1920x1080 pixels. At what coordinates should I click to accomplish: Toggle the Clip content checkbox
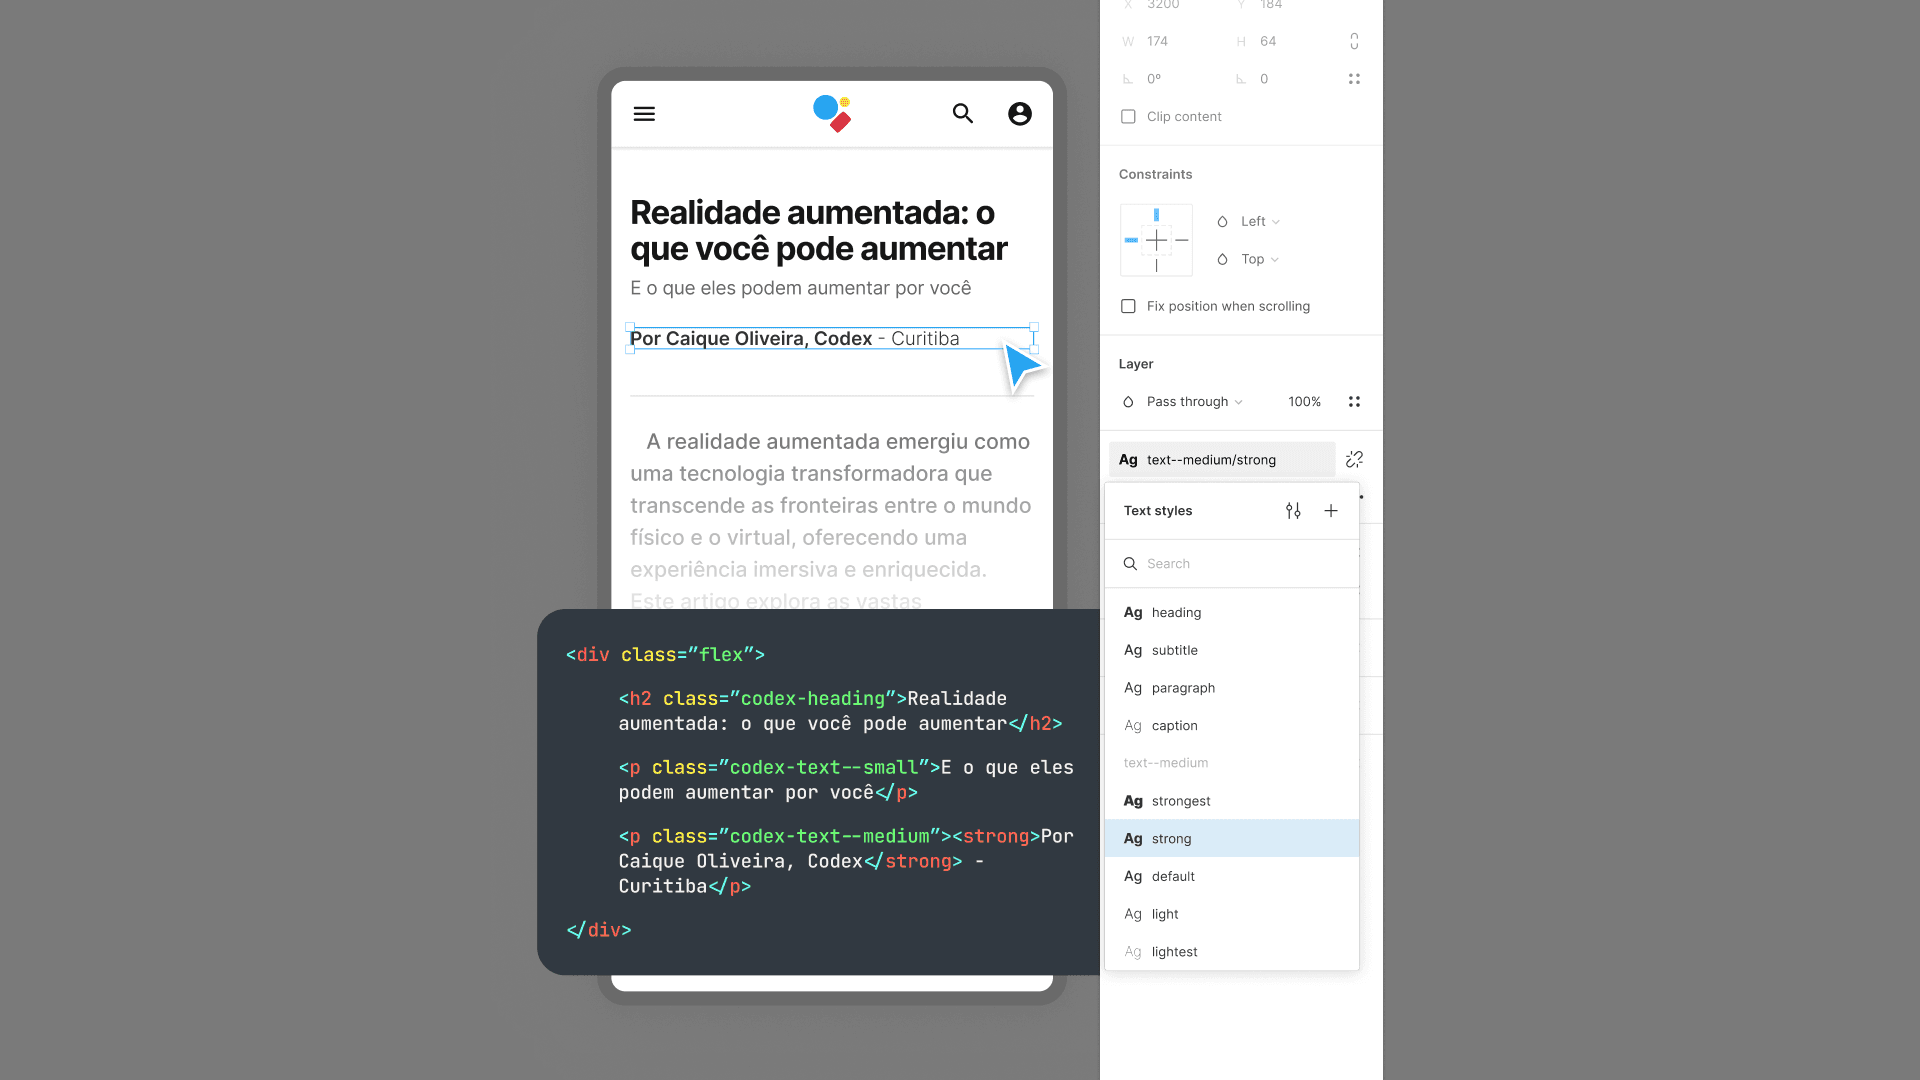[x=1127, y=116]
